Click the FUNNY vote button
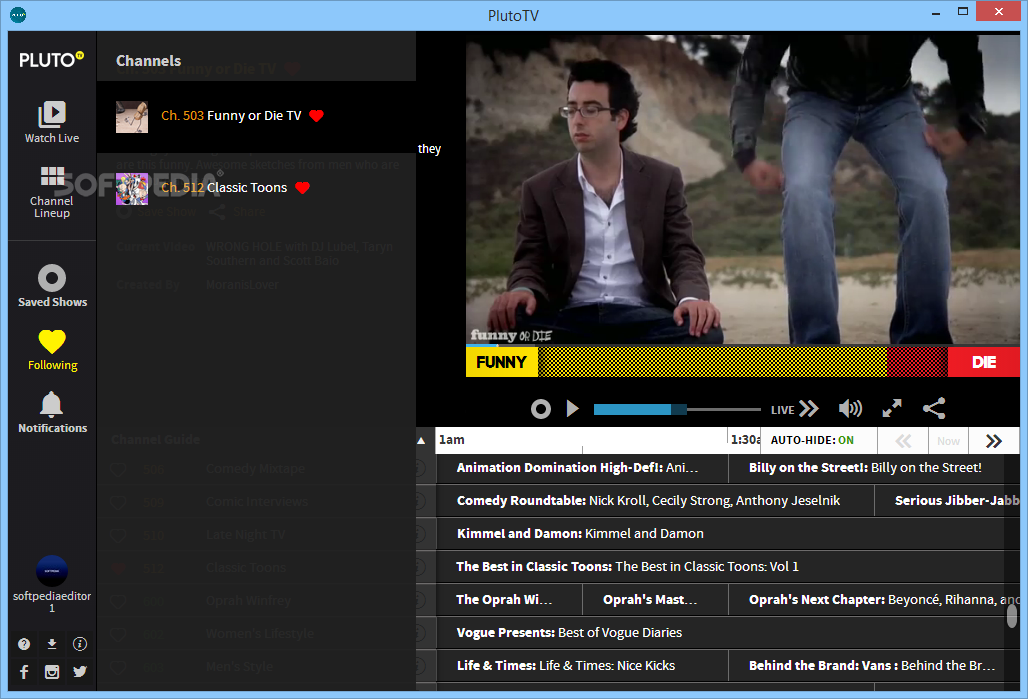The height and width of the screenshot is (699, 1028). click(x=502, y=362)
